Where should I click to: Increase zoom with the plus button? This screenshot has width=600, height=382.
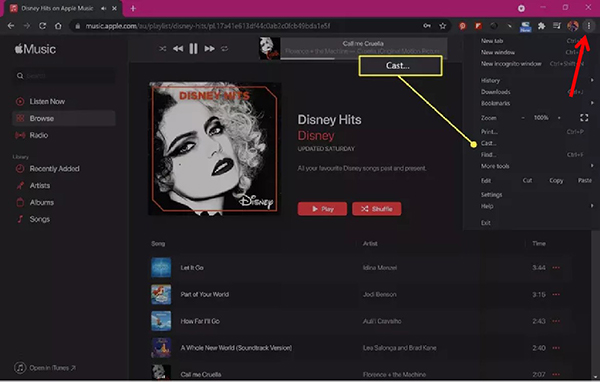pyautogui.click(x=559, y=118)
